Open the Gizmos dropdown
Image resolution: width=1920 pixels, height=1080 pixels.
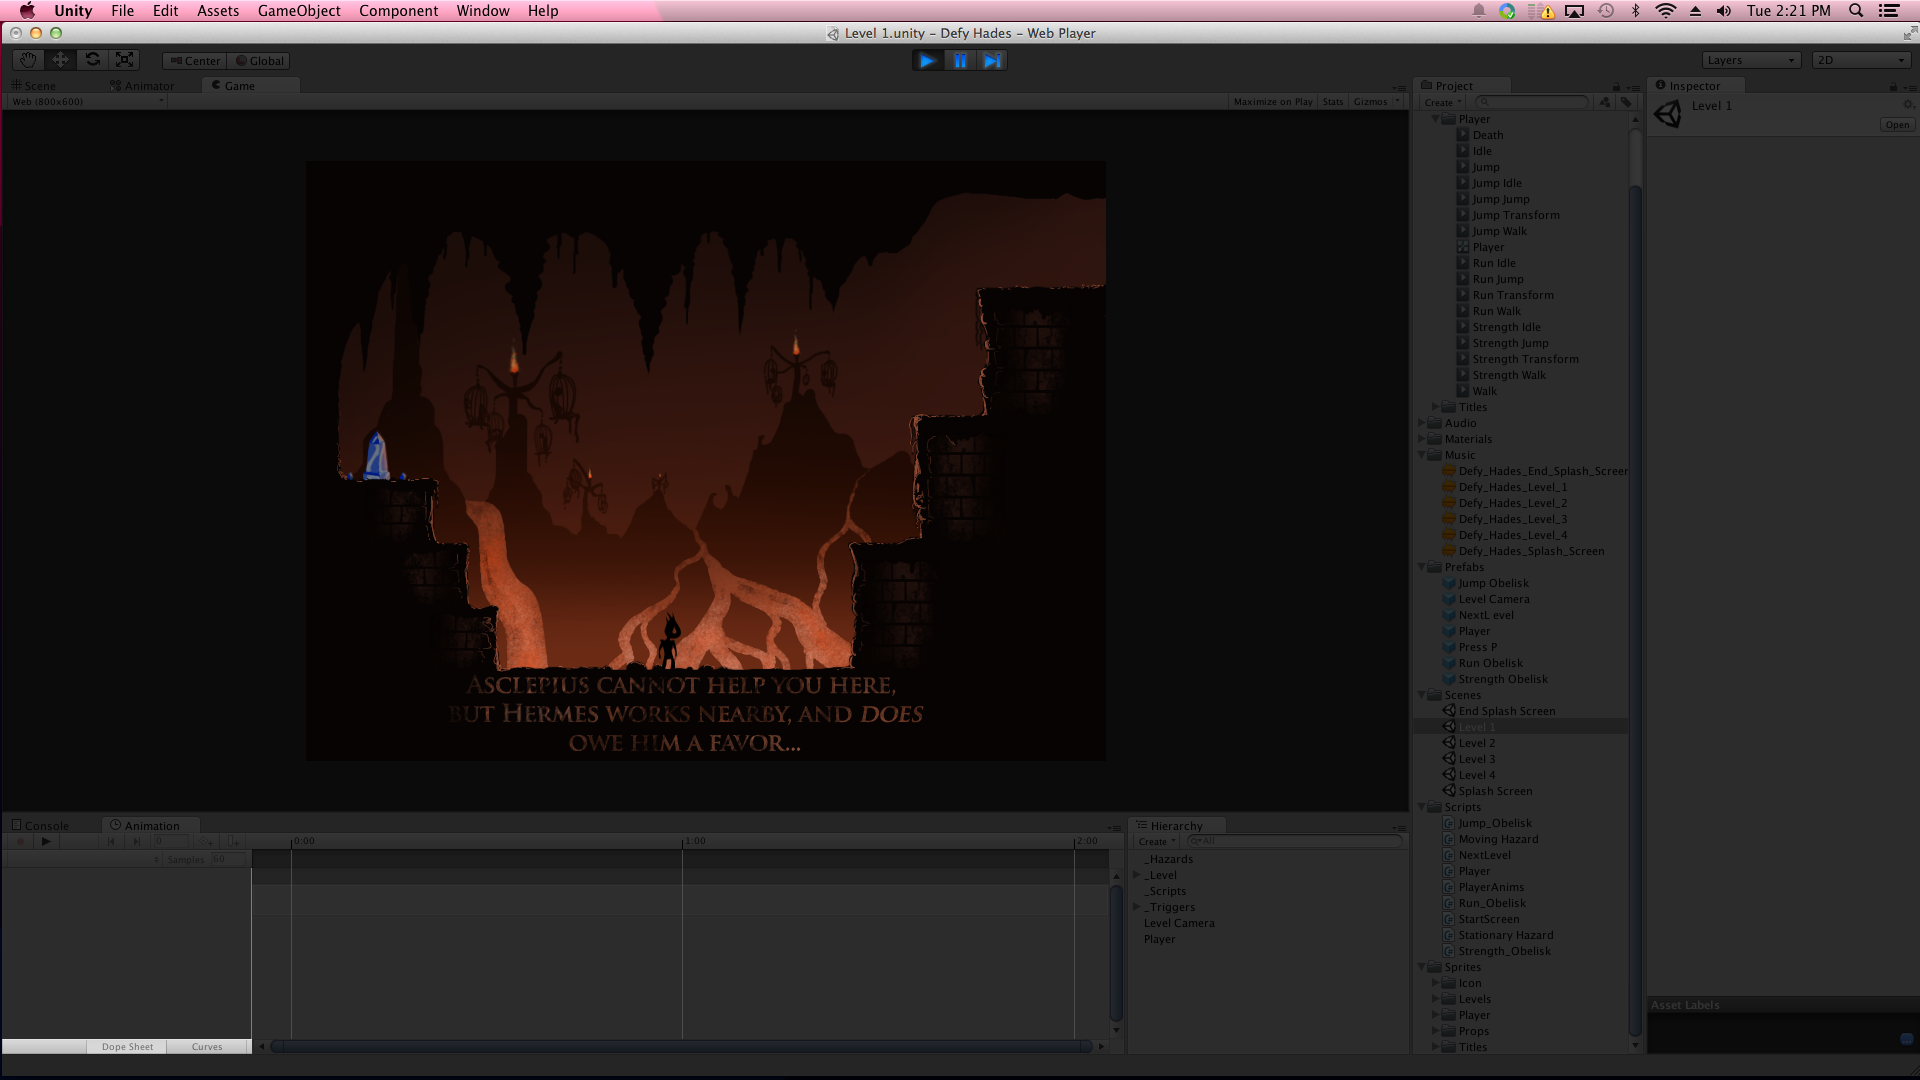1376,102
